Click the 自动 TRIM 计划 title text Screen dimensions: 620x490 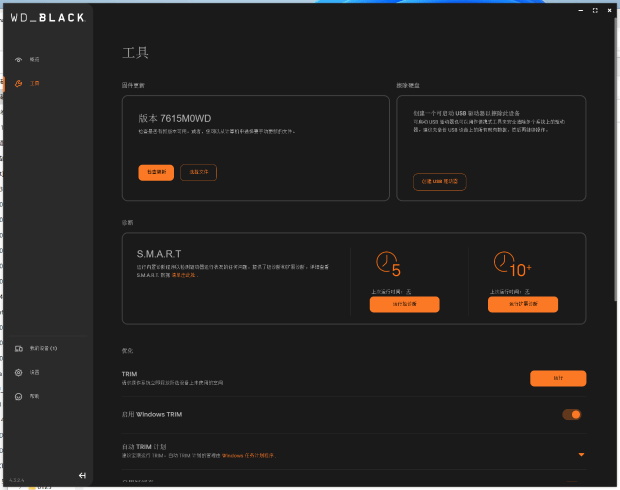[144, 447]
